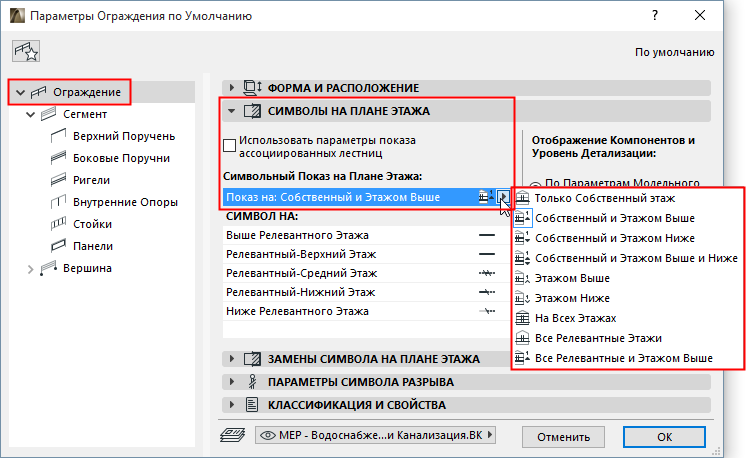Click line symbol for Ниже Релевантного Этажа
This screenshot has height=458, width=746.
tap(487, 311)
